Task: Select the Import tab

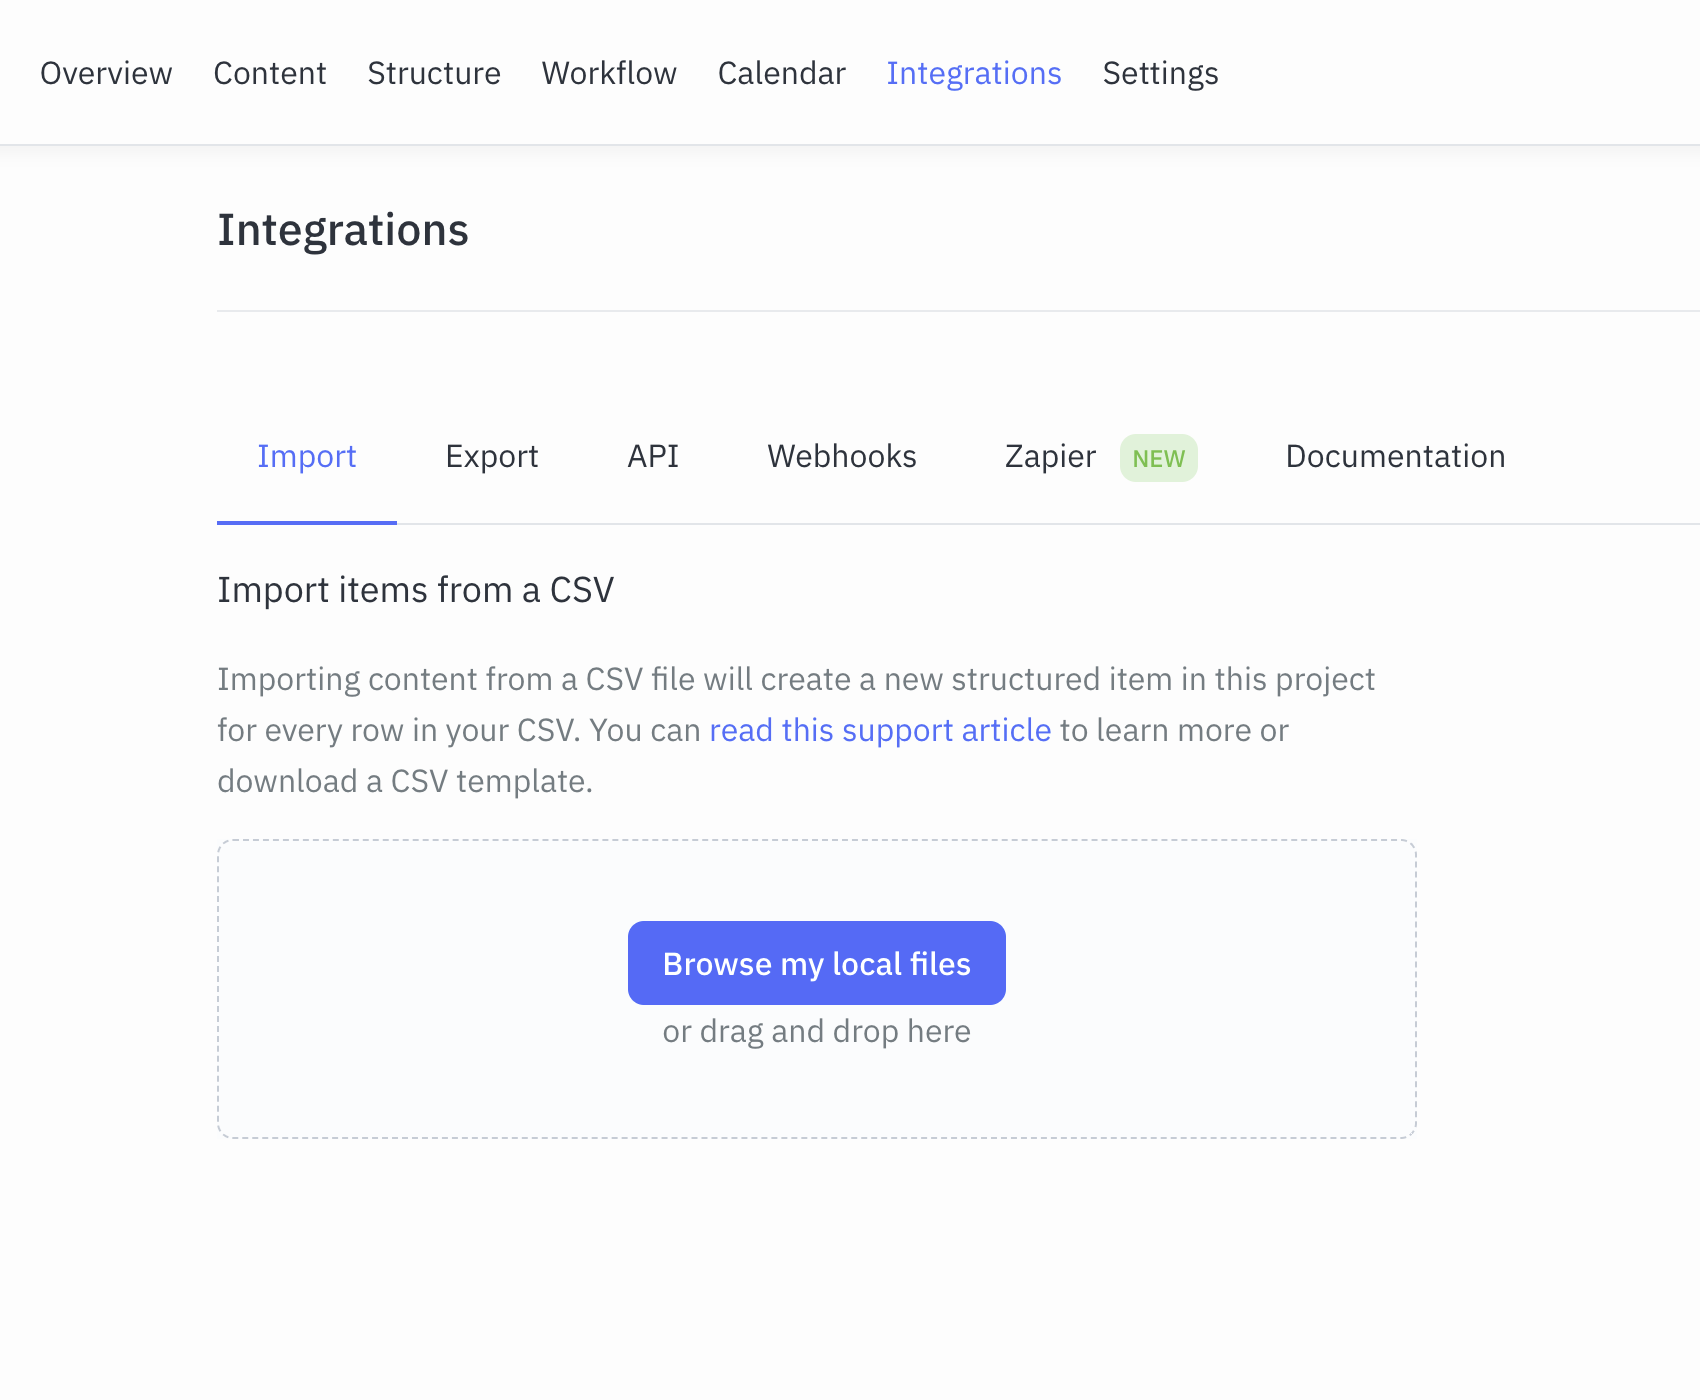Action: 307,456
